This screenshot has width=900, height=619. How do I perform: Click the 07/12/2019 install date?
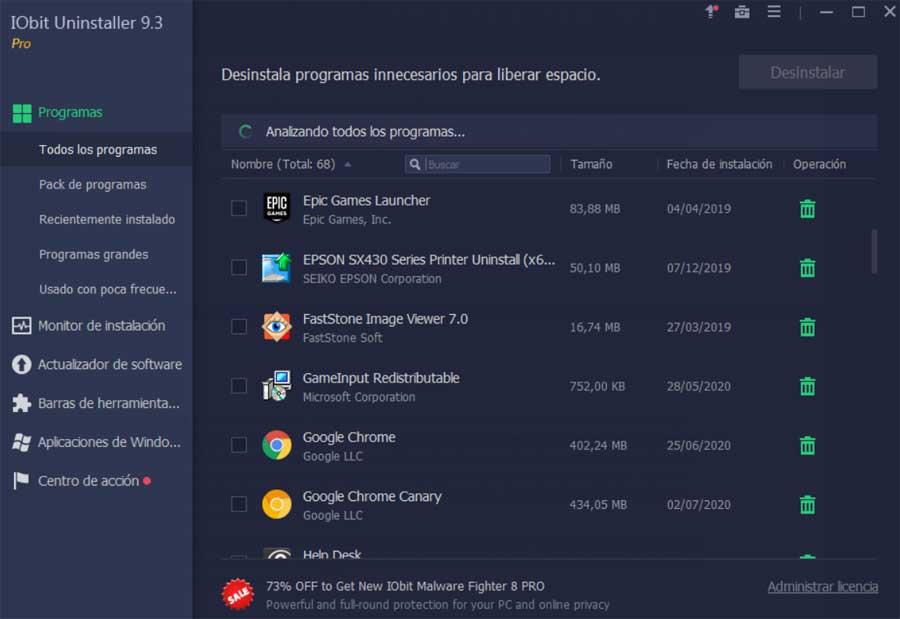tap(699, 268)
